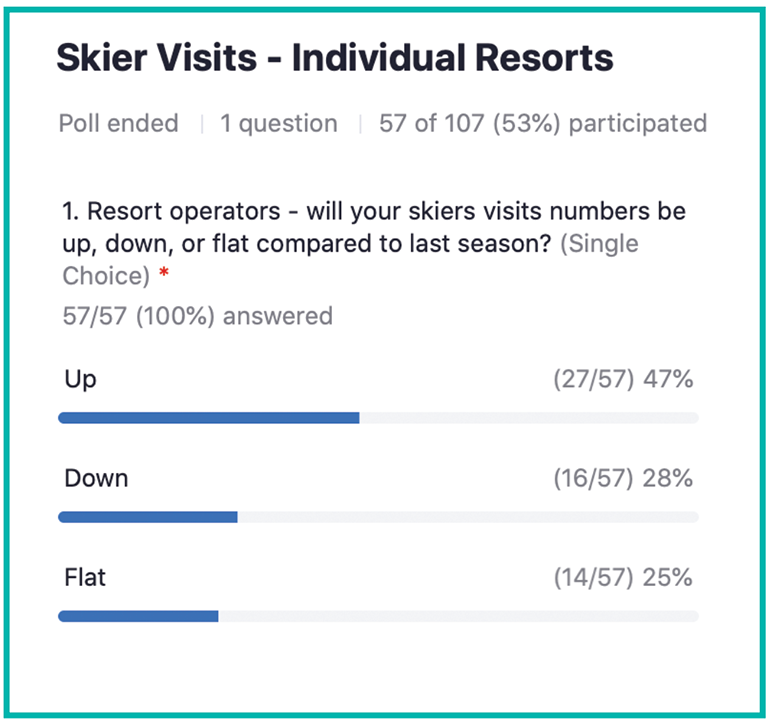Click '57/57 (100%) answered' text
770x726 pixels.
pyautogui.click(x=197, y=315)
